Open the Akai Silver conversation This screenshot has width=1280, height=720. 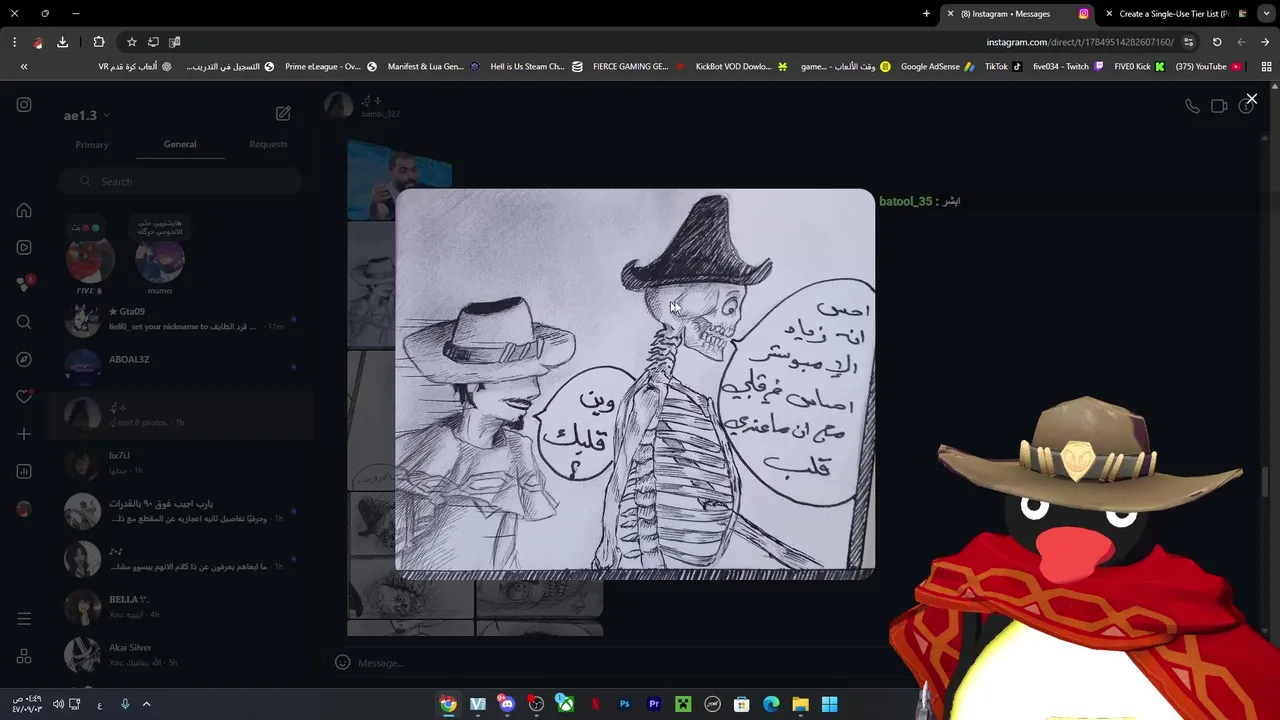[180, 655]
